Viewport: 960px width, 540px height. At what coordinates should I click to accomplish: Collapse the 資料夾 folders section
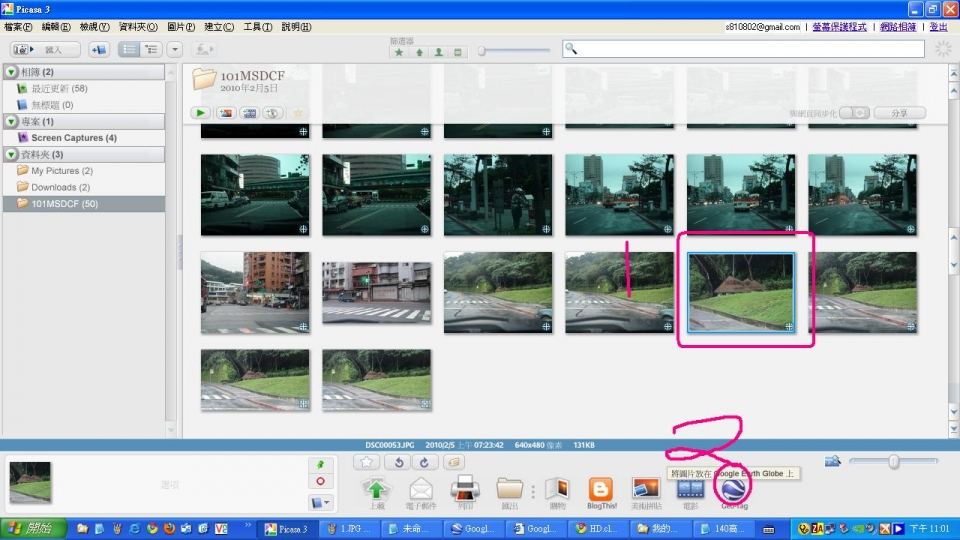(x=11, y=154)
